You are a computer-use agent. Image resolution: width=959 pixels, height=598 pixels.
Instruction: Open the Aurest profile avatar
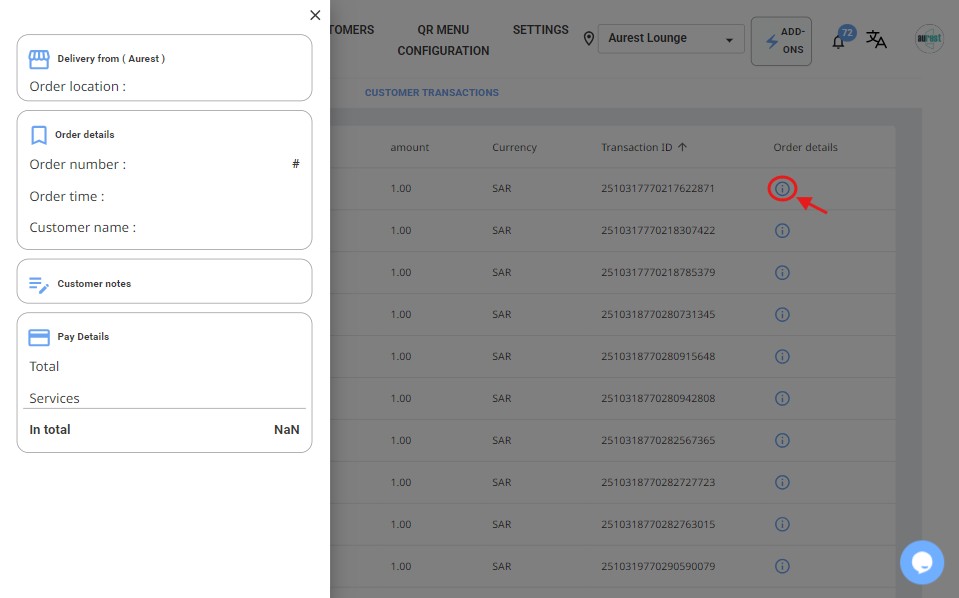[929, 39]
